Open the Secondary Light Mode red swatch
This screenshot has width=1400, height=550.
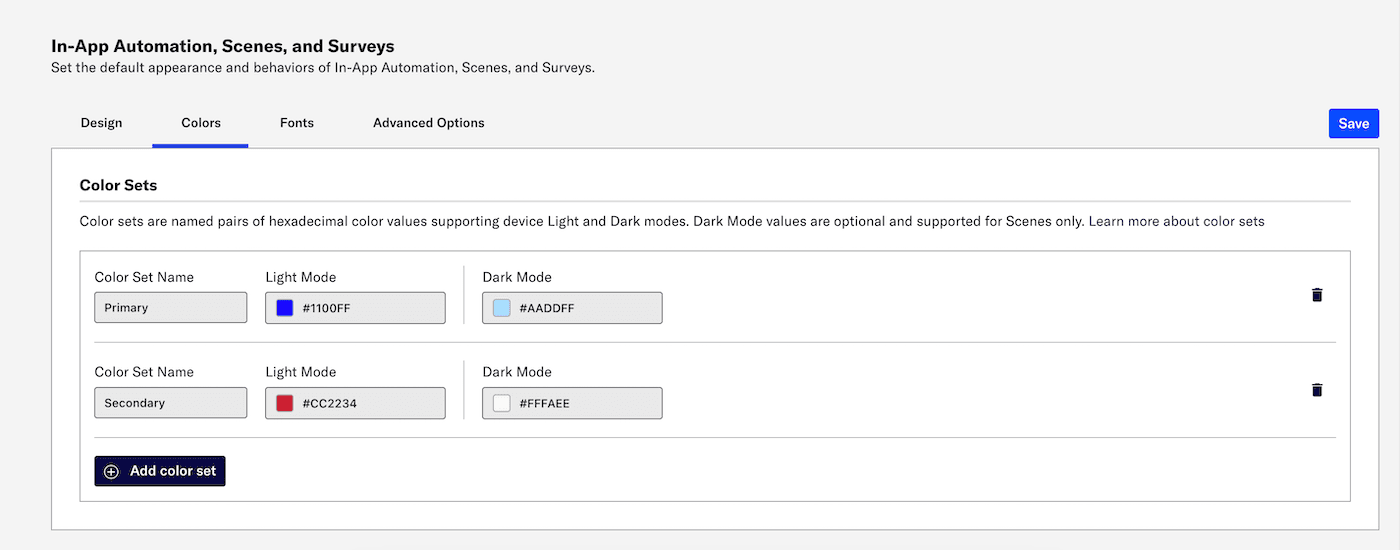284,403
